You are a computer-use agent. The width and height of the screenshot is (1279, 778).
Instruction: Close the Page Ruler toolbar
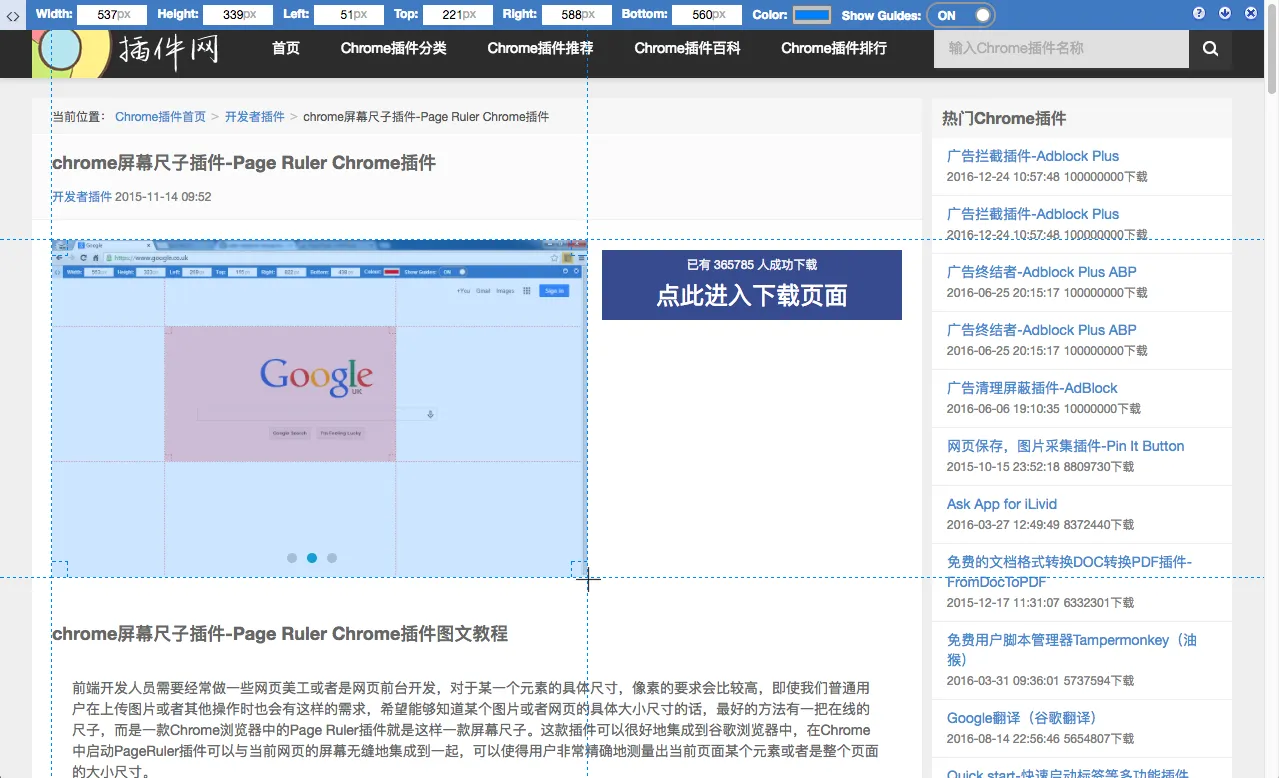(x=1251, y=13)
